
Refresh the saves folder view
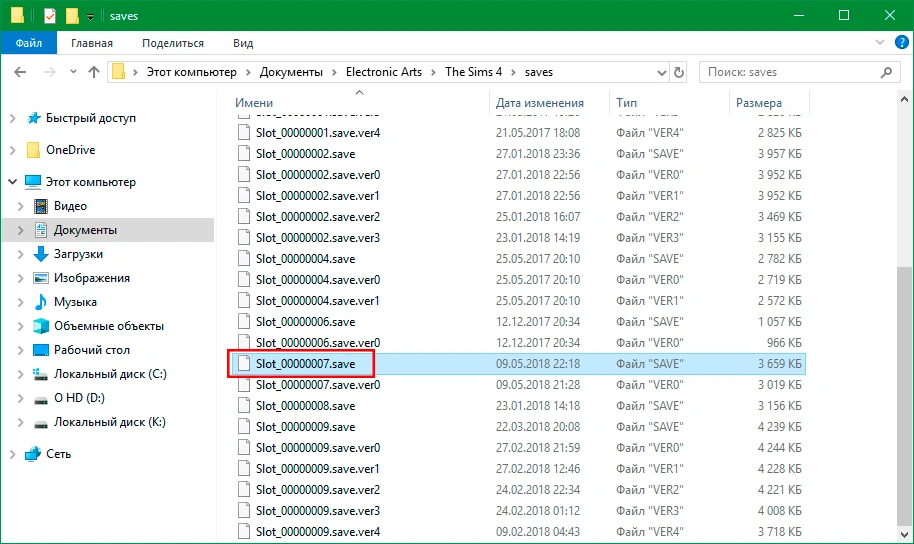679,72
